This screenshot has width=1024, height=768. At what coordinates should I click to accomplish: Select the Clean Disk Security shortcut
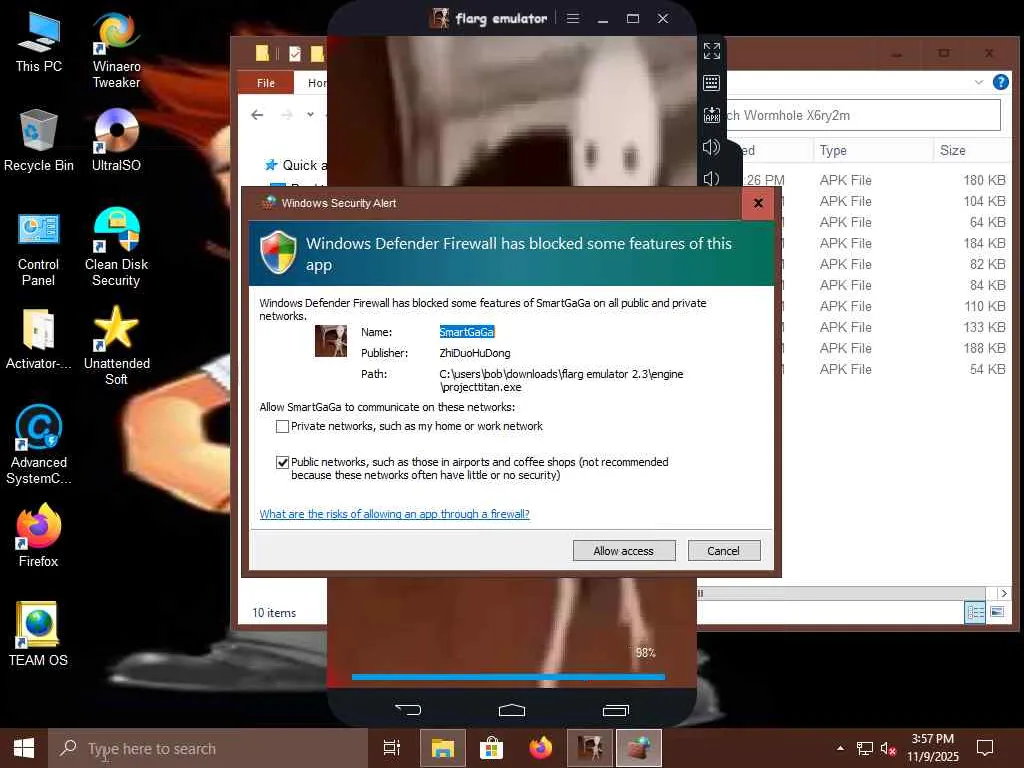point(116,248)
